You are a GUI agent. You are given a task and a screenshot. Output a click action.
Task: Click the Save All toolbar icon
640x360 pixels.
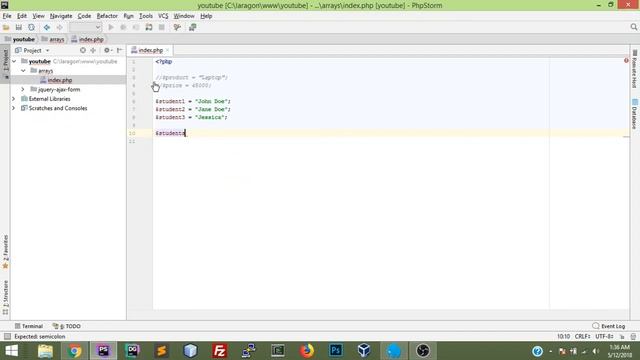(19, 27)
